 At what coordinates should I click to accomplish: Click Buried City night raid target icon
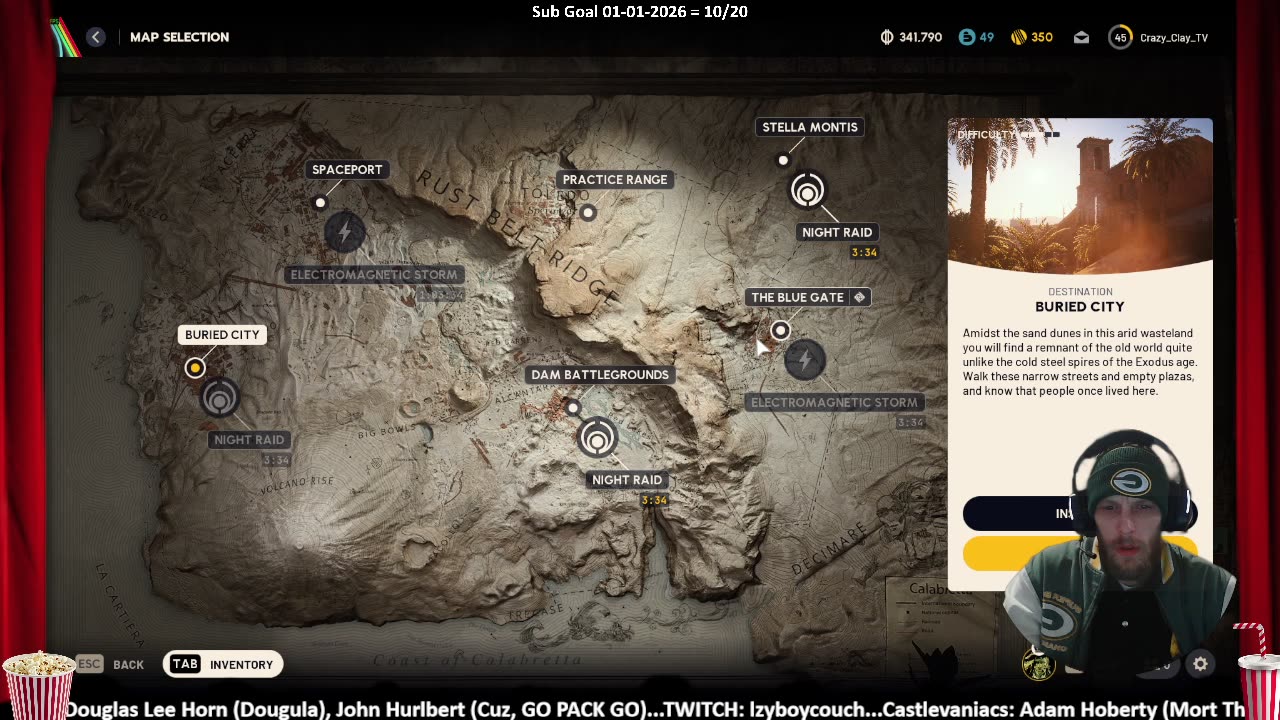(x=220, y=398)
